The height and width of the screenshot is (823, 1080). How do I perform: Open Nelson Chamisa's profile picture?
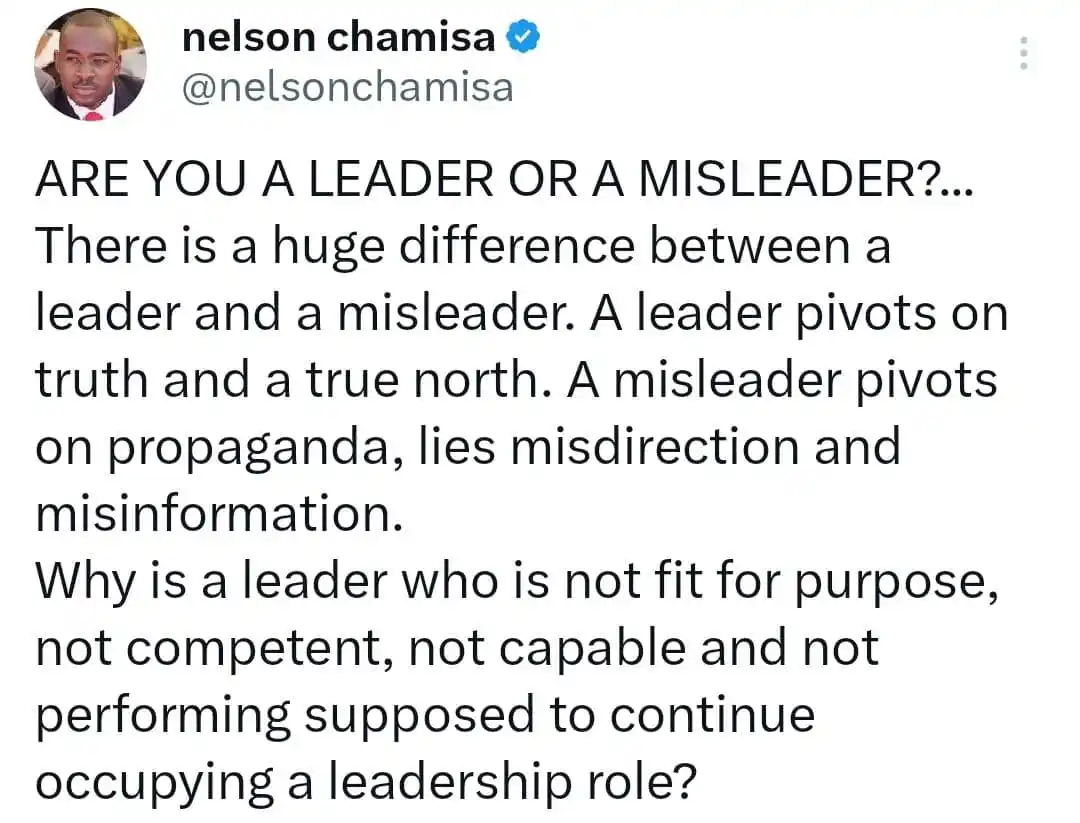(x=90, y=65)
